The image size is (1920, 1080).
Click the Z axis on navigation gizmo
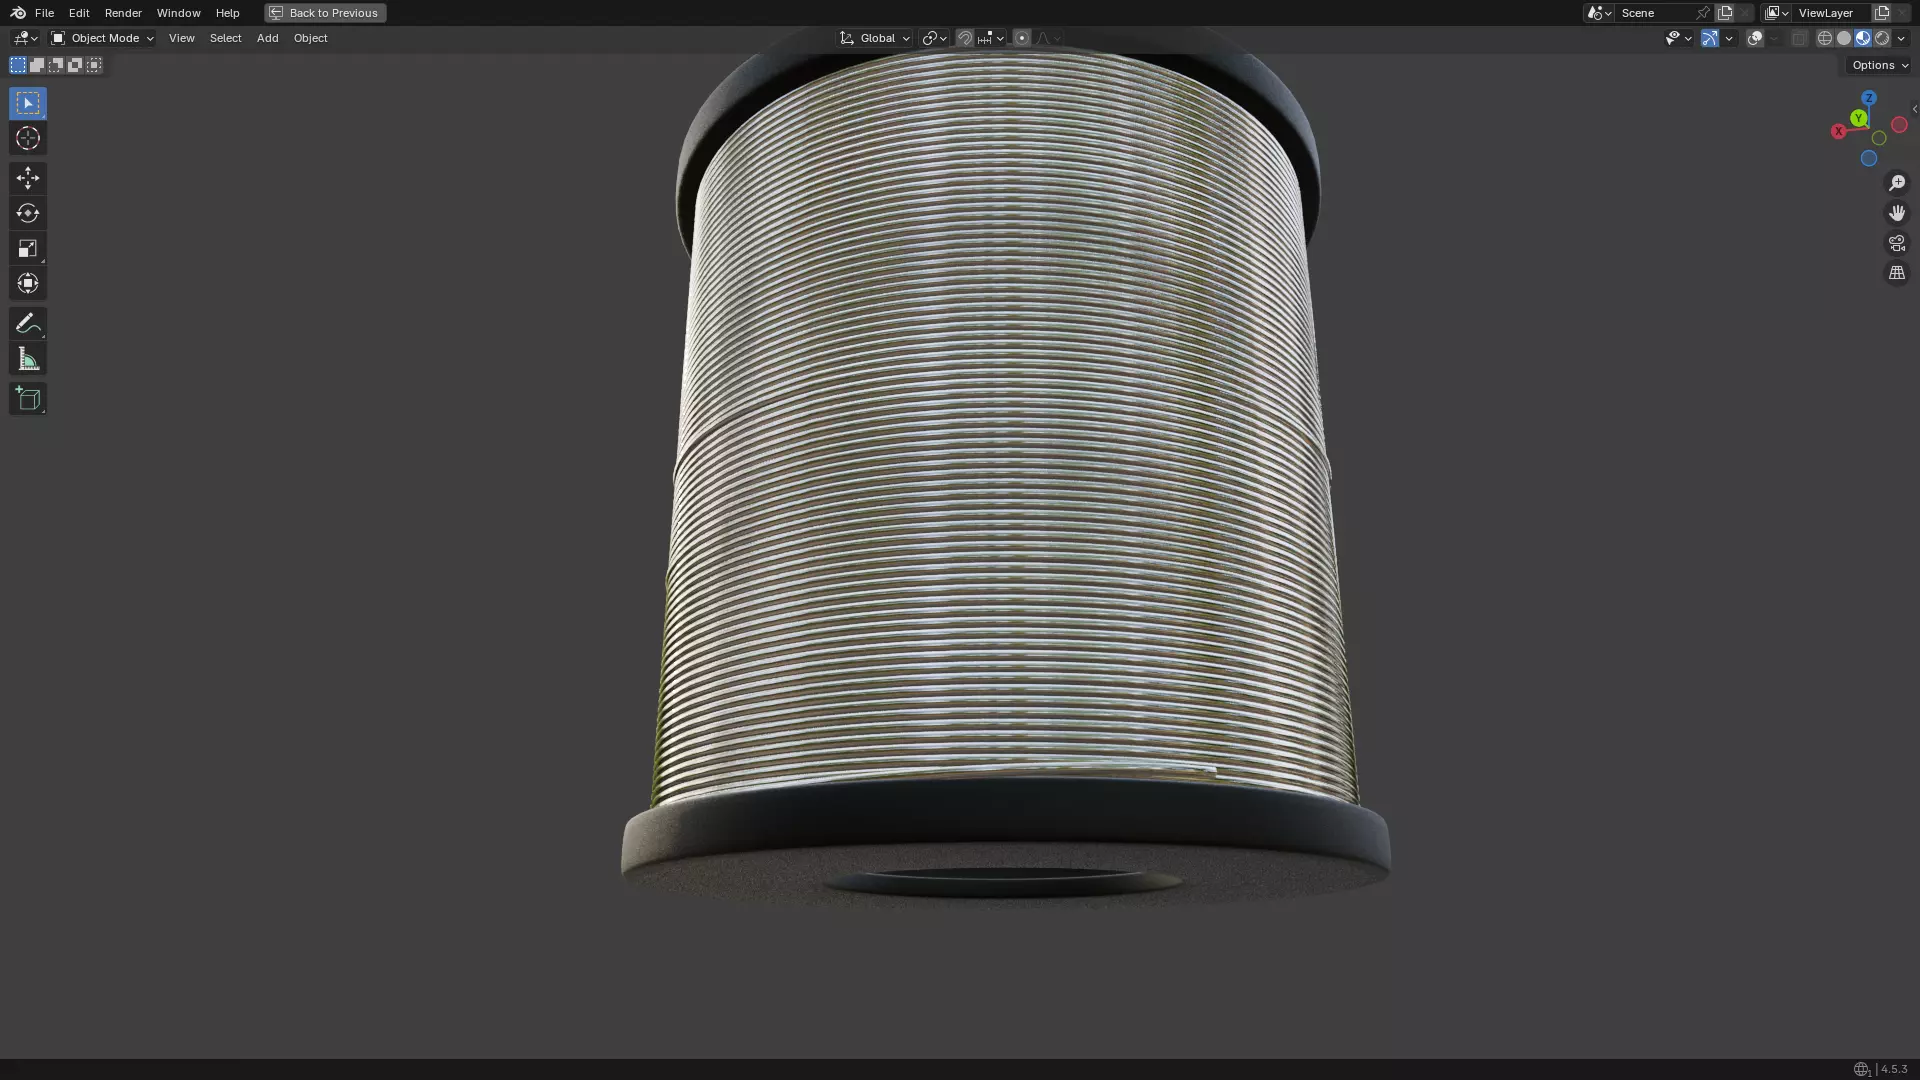(1869, 98)
